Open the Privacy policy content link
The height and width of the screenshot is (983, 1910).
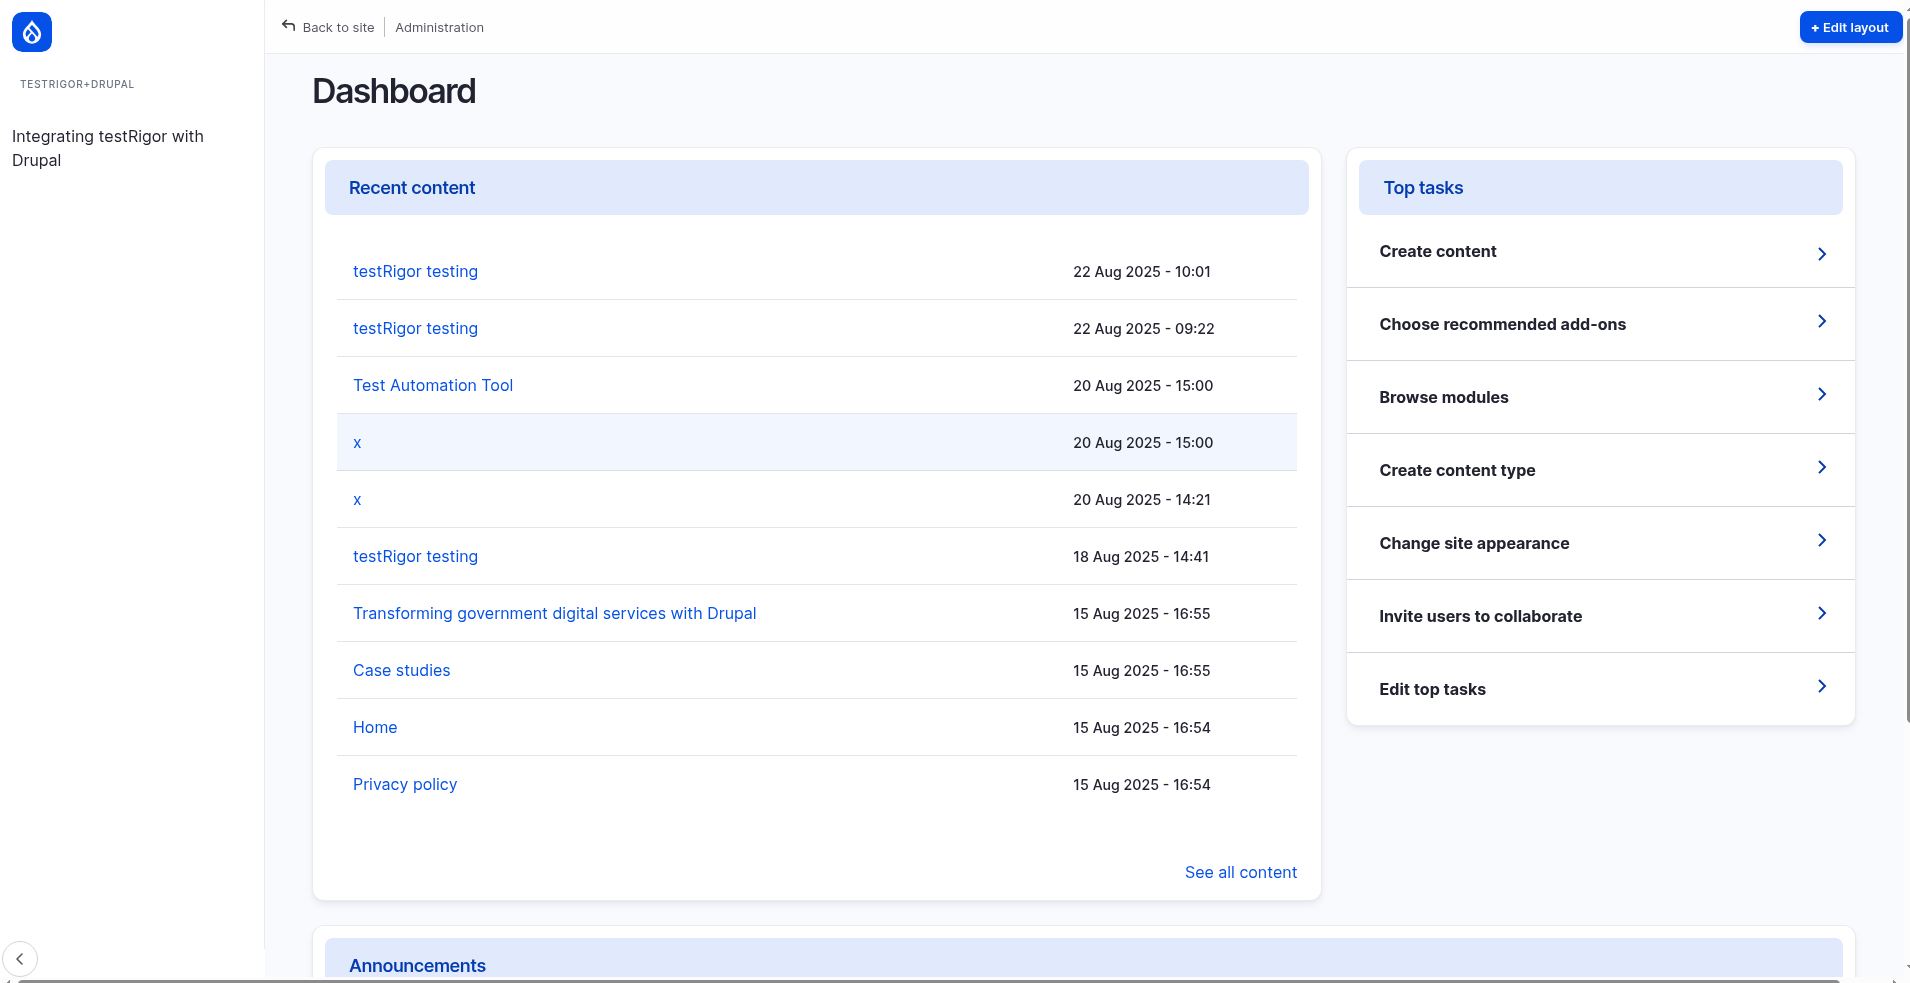coord(404,784)
